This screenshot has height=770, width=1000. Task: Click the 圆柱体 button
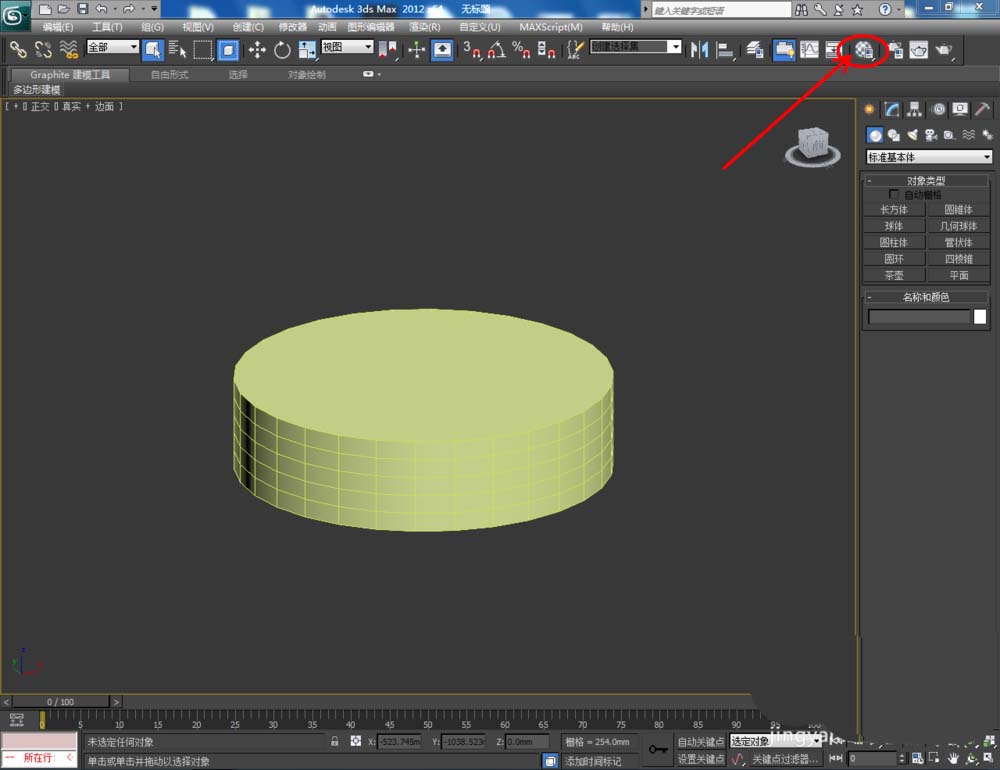tap(893, 242)
